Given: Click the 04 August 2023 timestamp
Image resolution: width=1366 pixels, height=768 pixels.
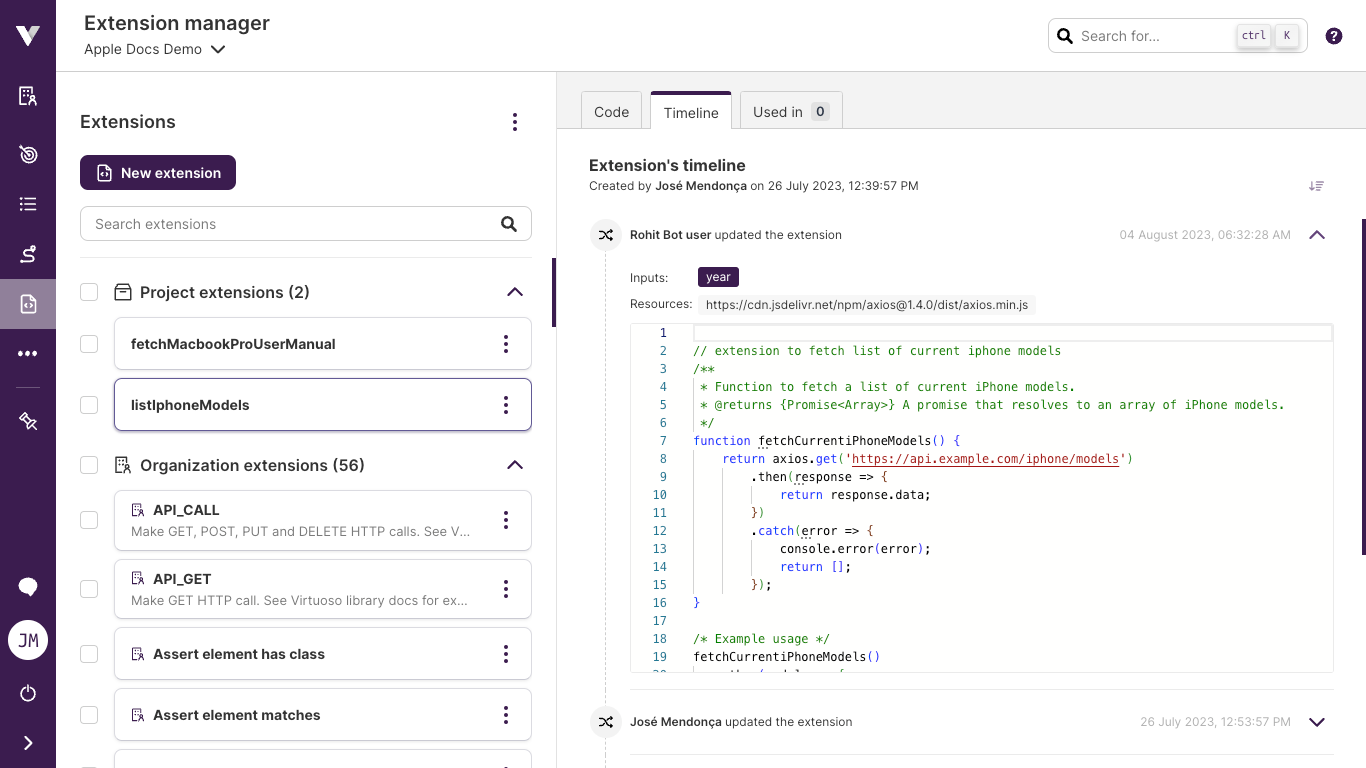Looking at the screenshot, I should 1205,235.
